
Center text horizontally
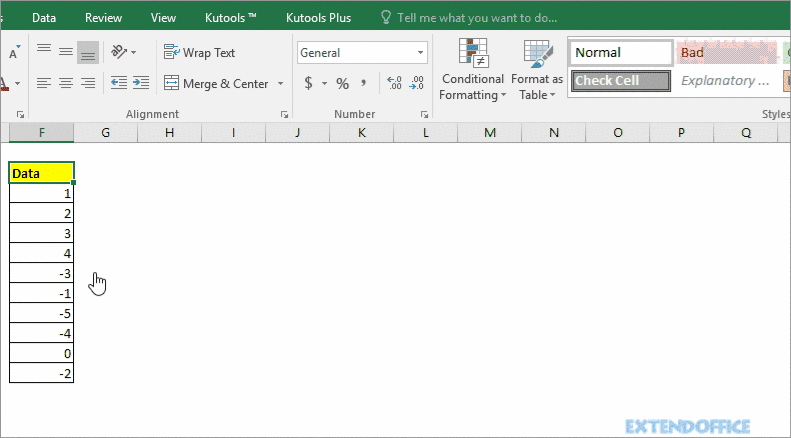click(x=66, y=83)
